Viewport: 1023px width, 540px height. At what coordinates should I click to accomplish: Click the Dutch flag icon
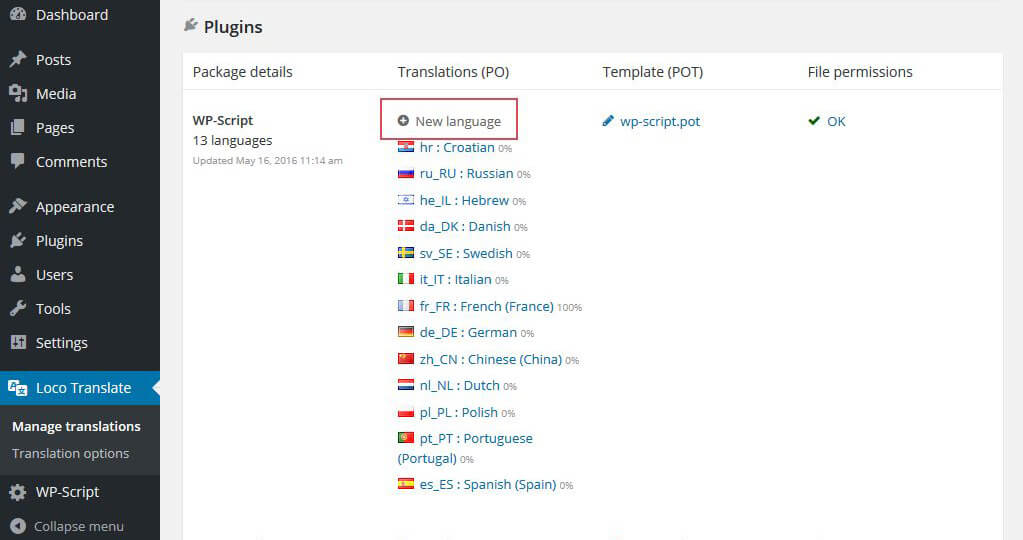pyautogui.click(x=406, y=385)
